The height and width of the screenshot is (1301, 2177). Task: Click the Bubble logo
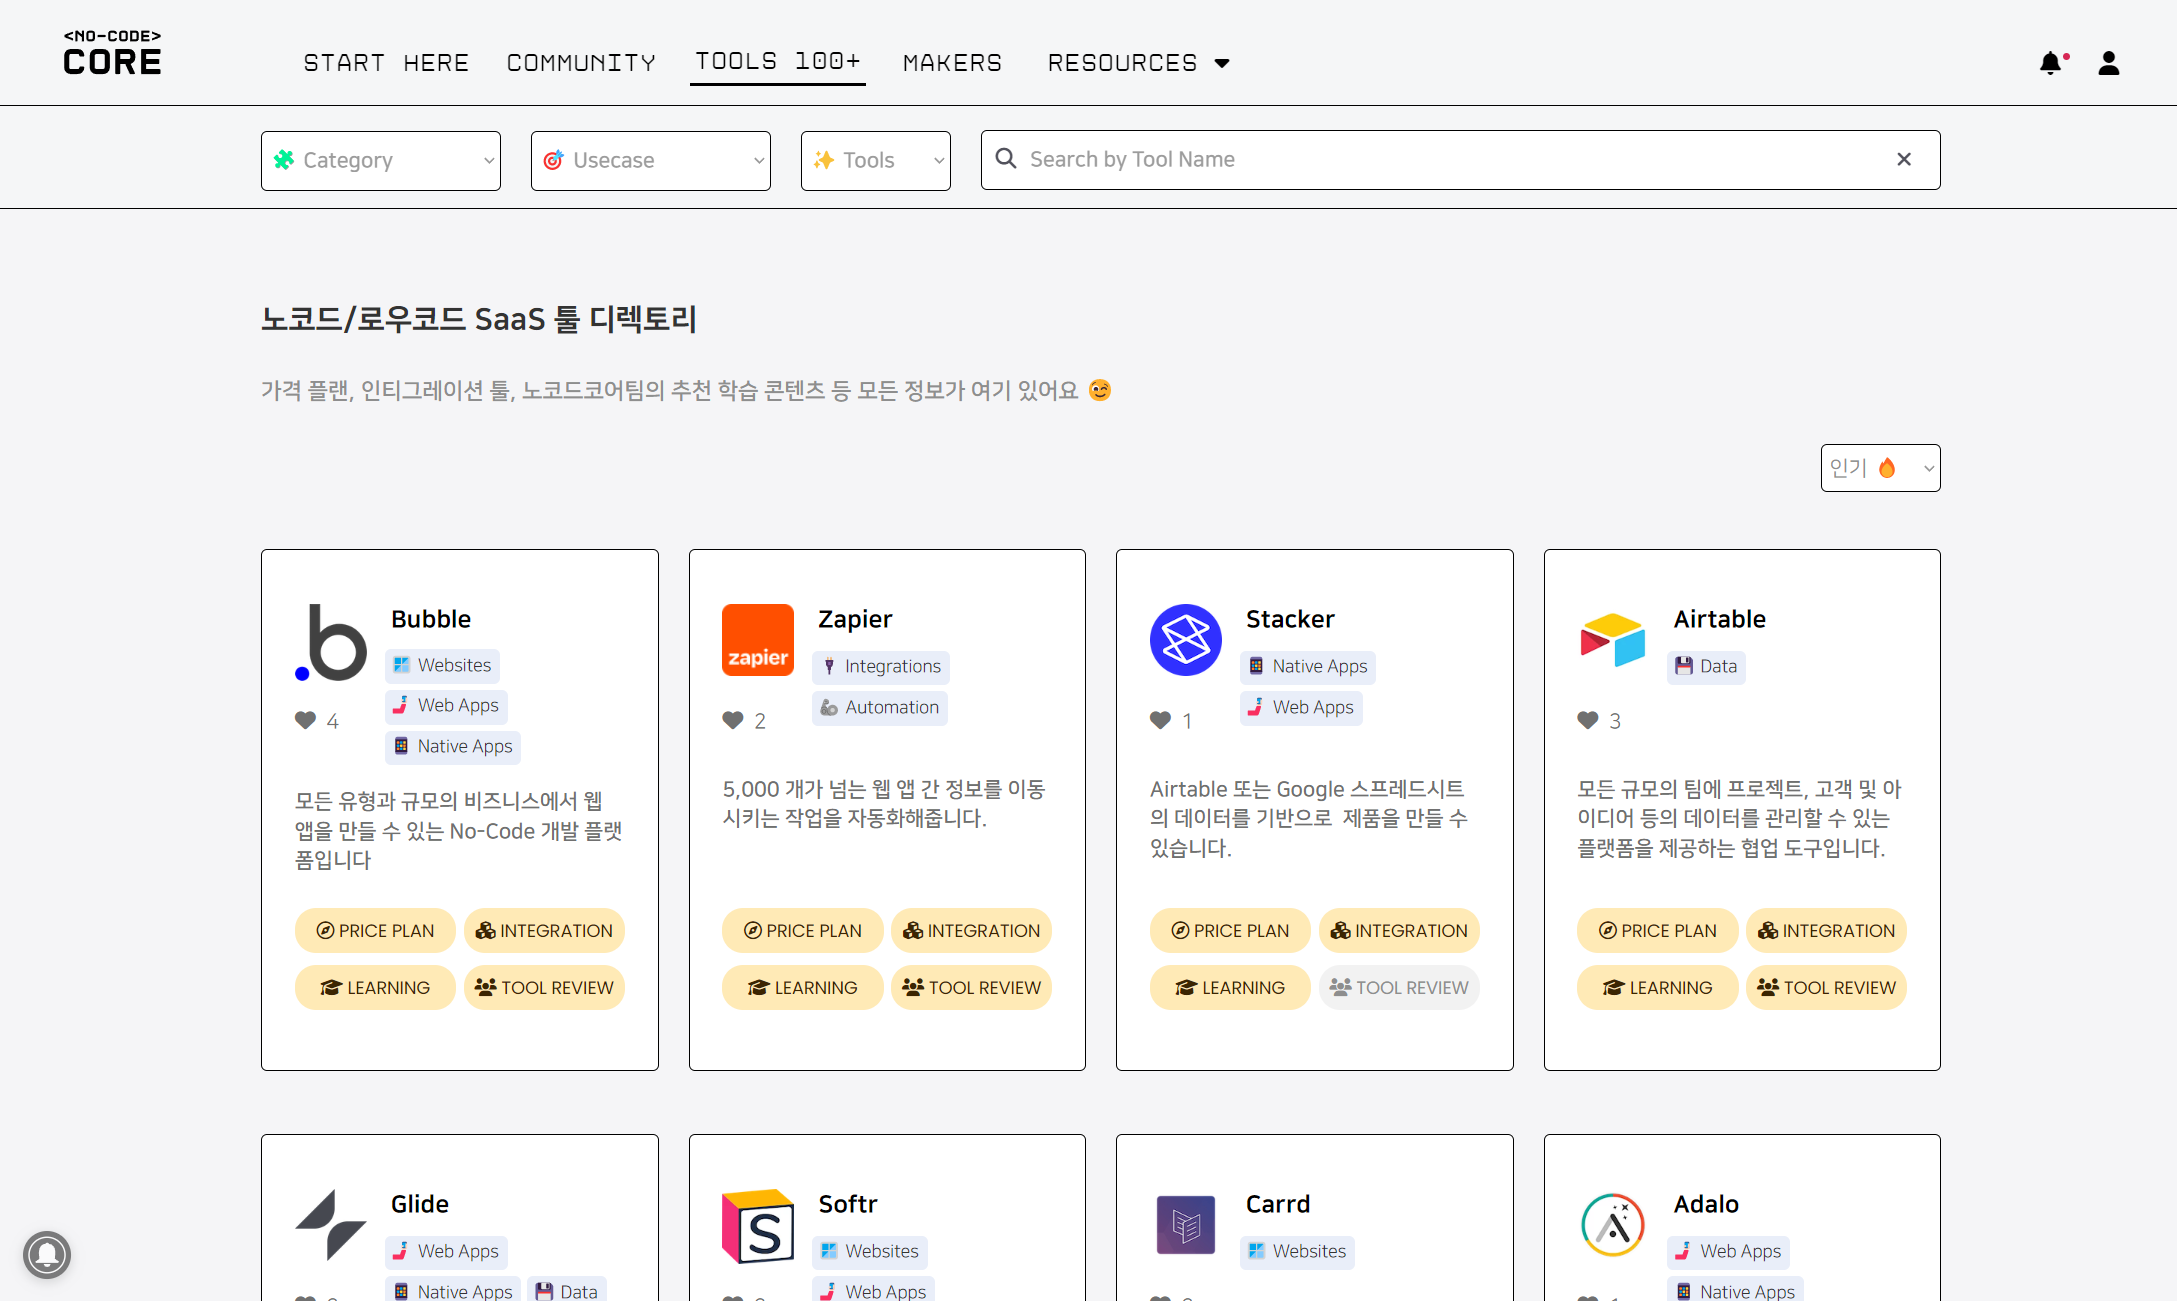pyautogui.click(x=331, y=642)
